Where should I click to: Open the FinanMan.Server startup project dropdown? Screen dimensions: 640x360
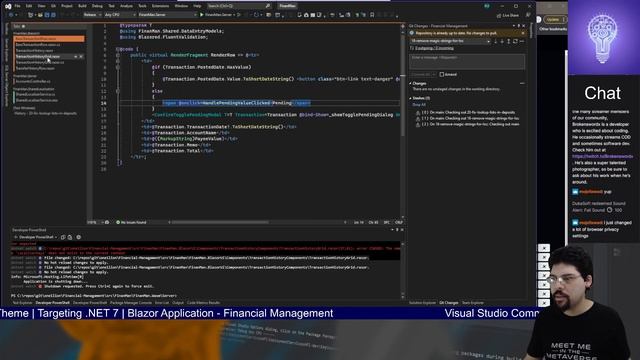(168, 15)
